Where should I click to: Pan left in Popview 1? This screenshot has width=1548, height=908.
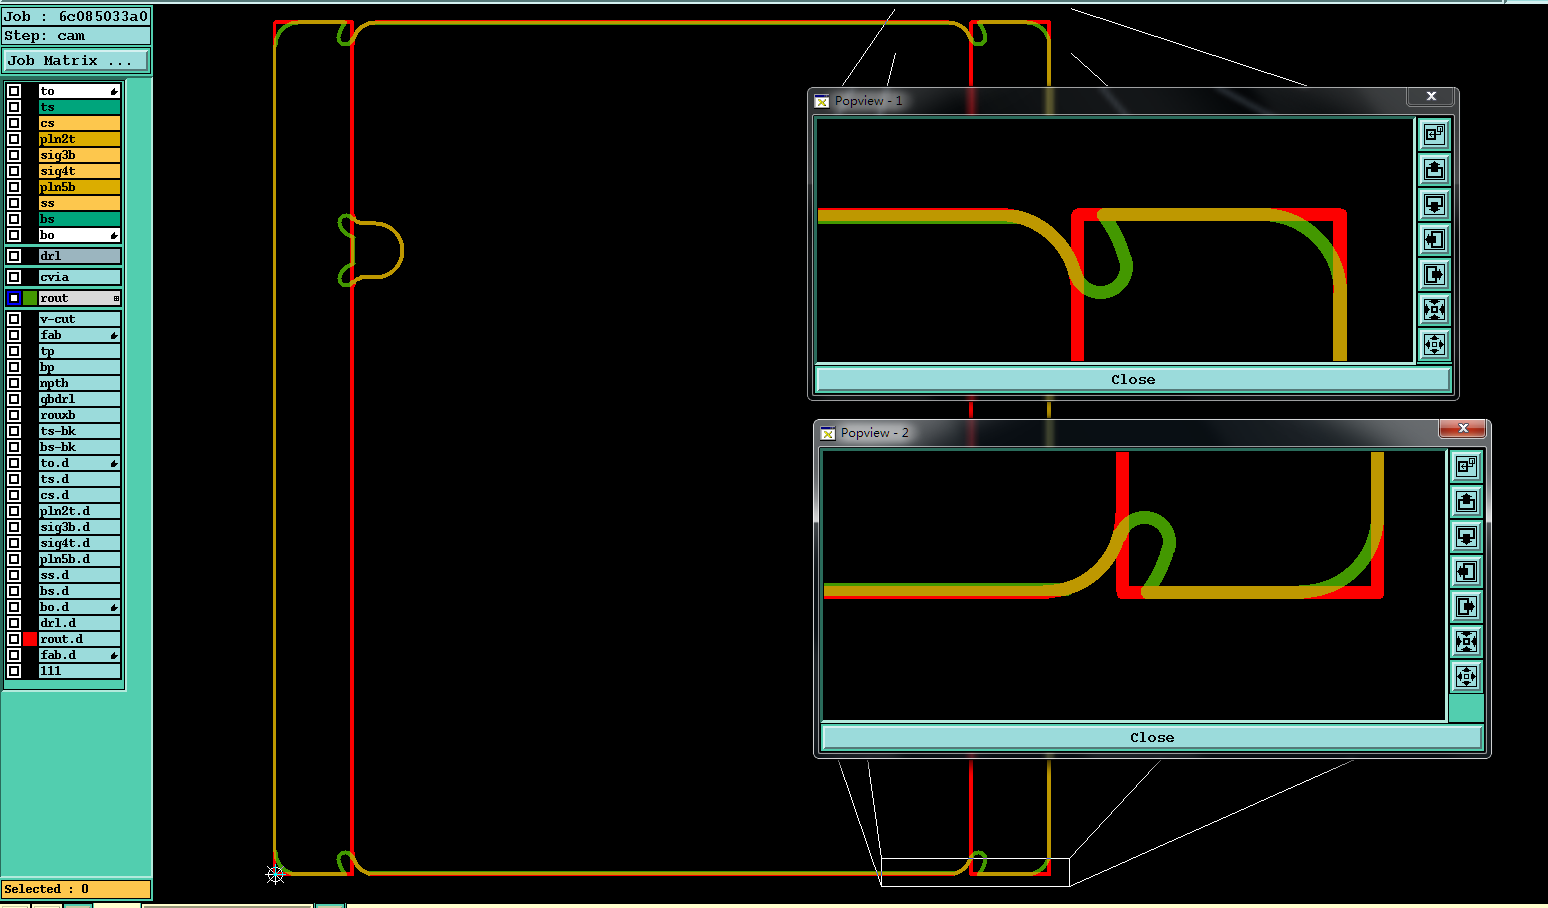(x=1434, y=239)
